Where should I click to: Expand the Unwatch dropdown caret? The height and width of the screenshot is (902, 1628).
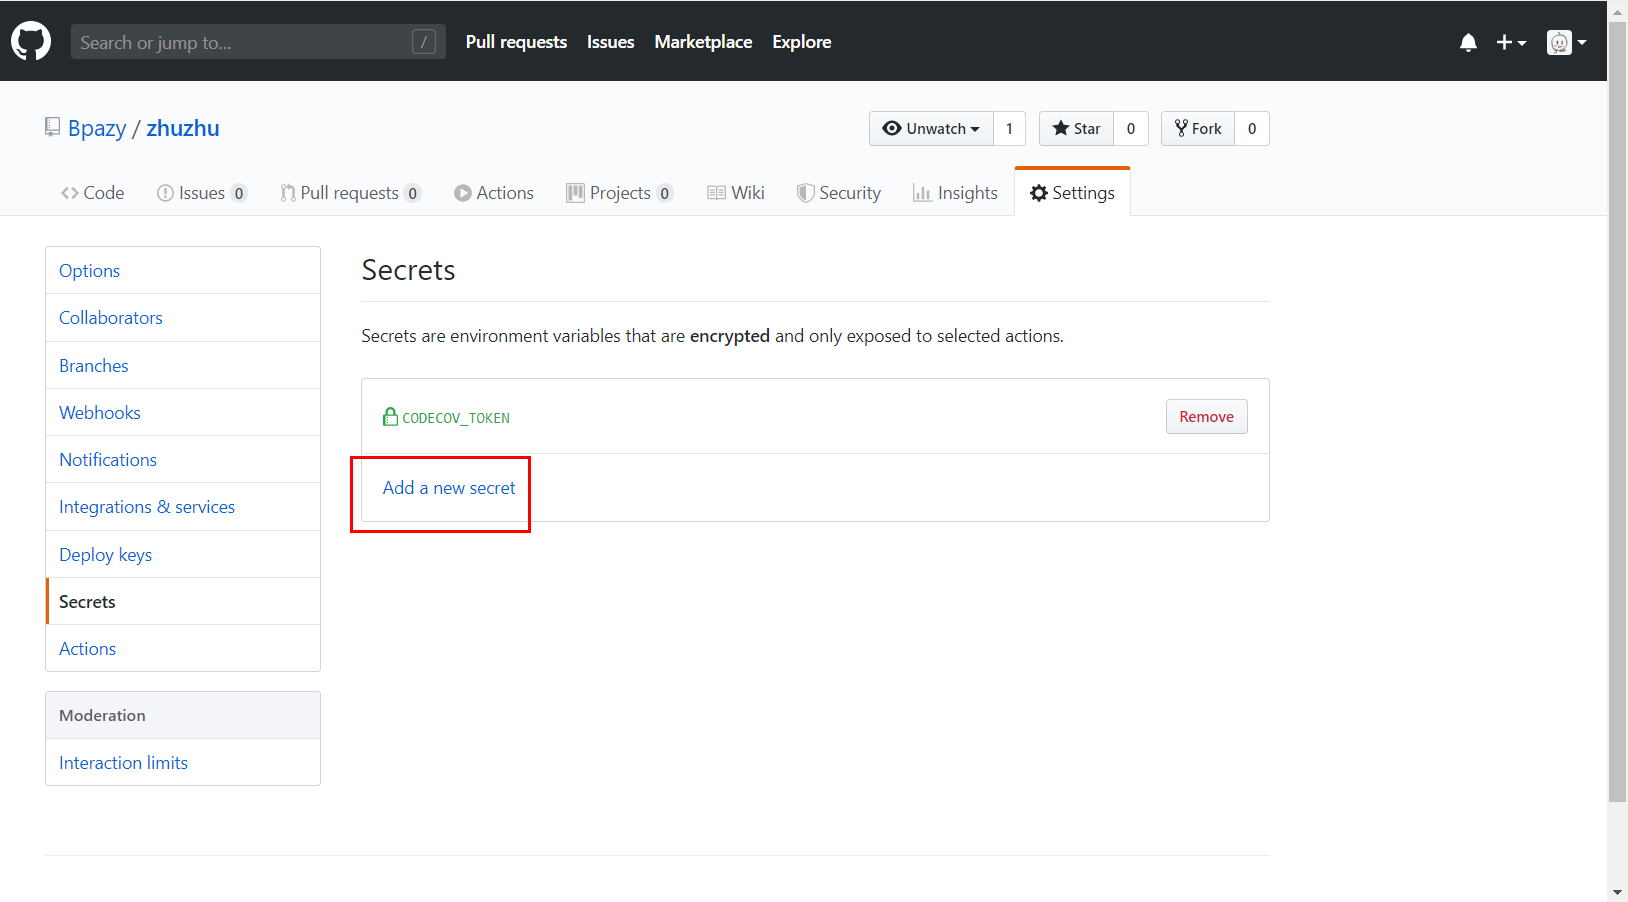(x=974, y=128)
